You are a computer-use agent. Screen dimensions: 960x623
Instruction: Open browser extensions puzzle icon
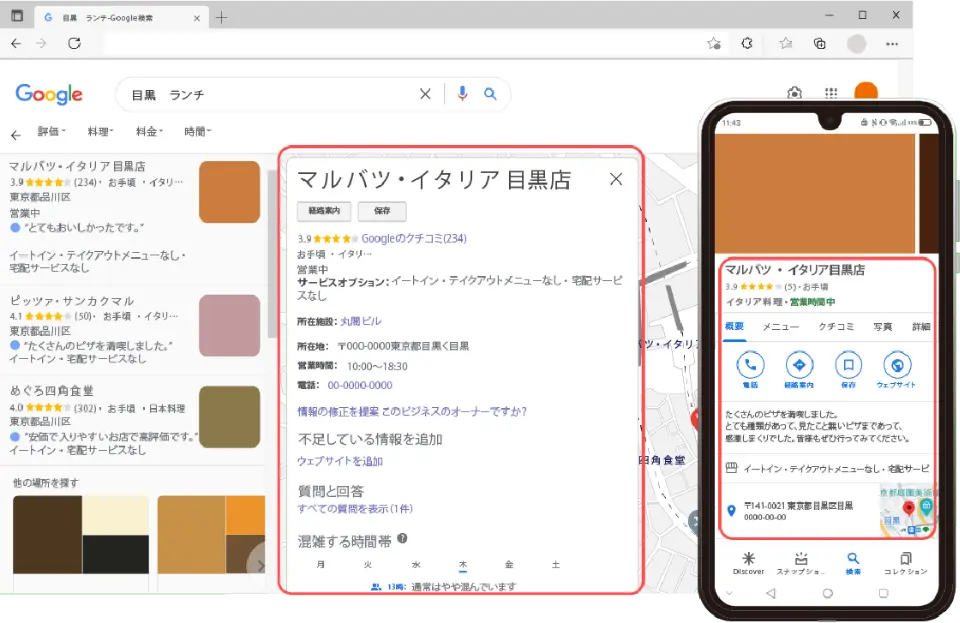coord(747,43)
